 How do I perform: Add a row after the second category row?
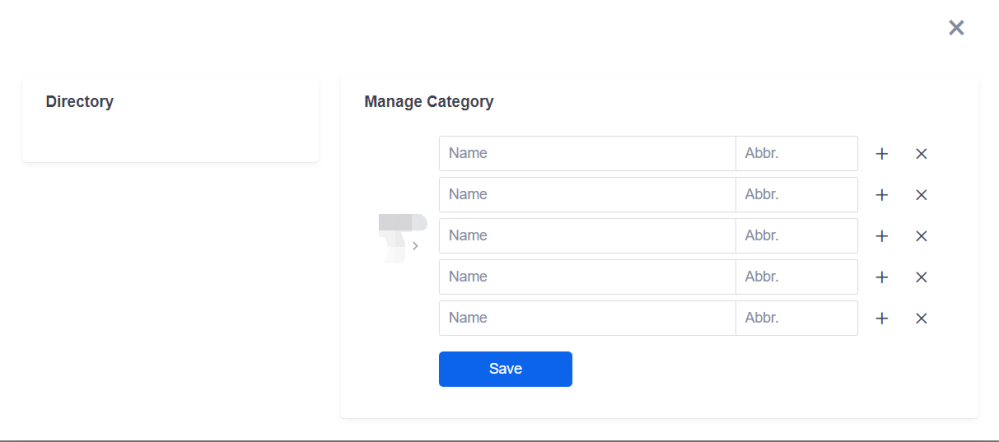(x=882, y=195)
